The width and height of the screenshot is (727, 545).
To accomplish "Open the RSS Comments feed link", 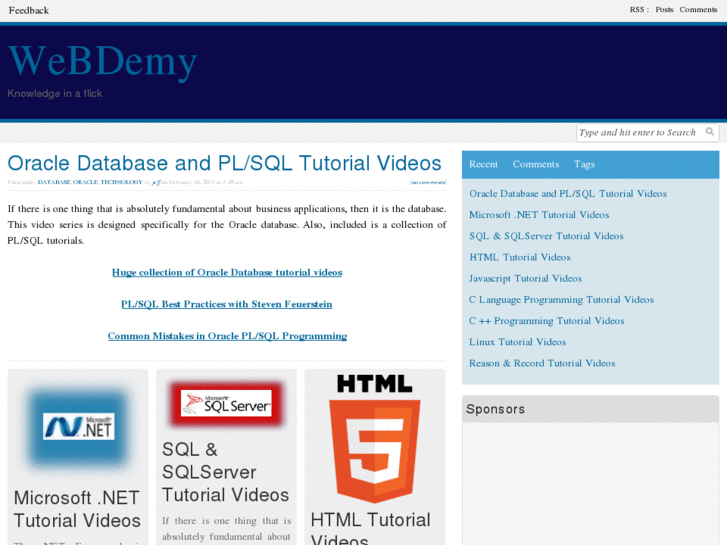I will [698, 9].
